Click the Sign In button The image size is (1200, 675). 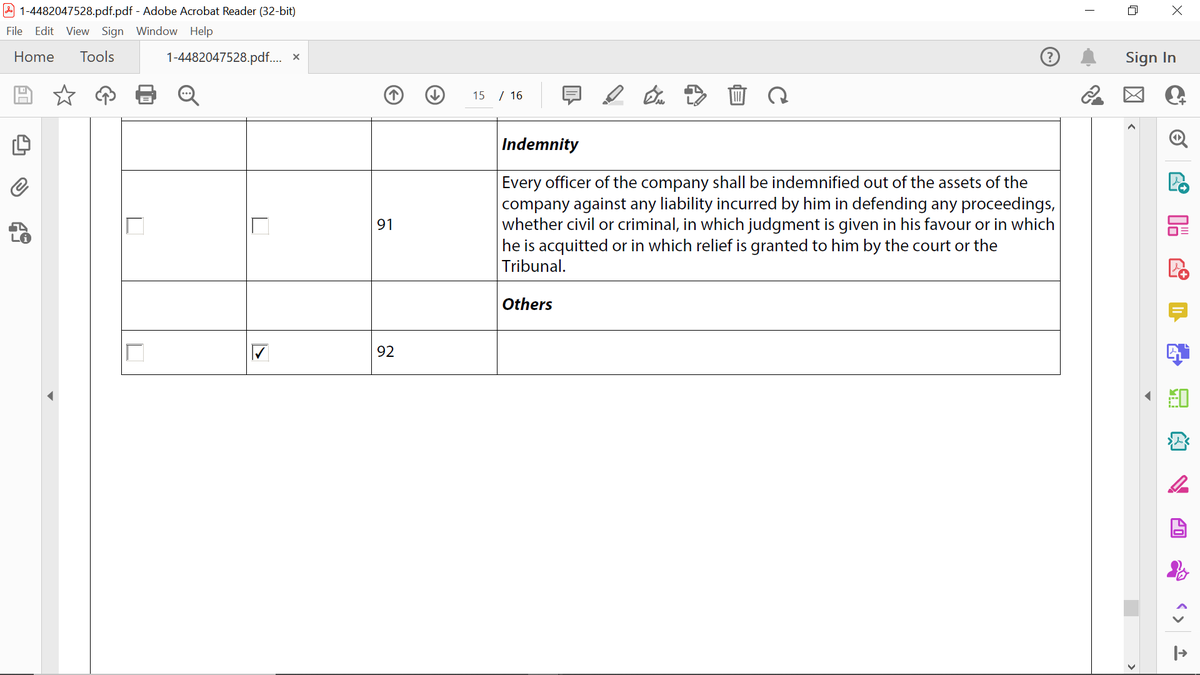[1150, 57]
